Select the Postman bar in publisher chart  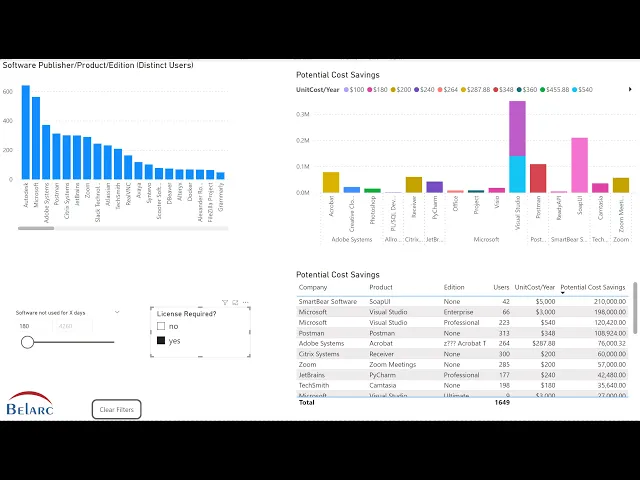(56, 156)
